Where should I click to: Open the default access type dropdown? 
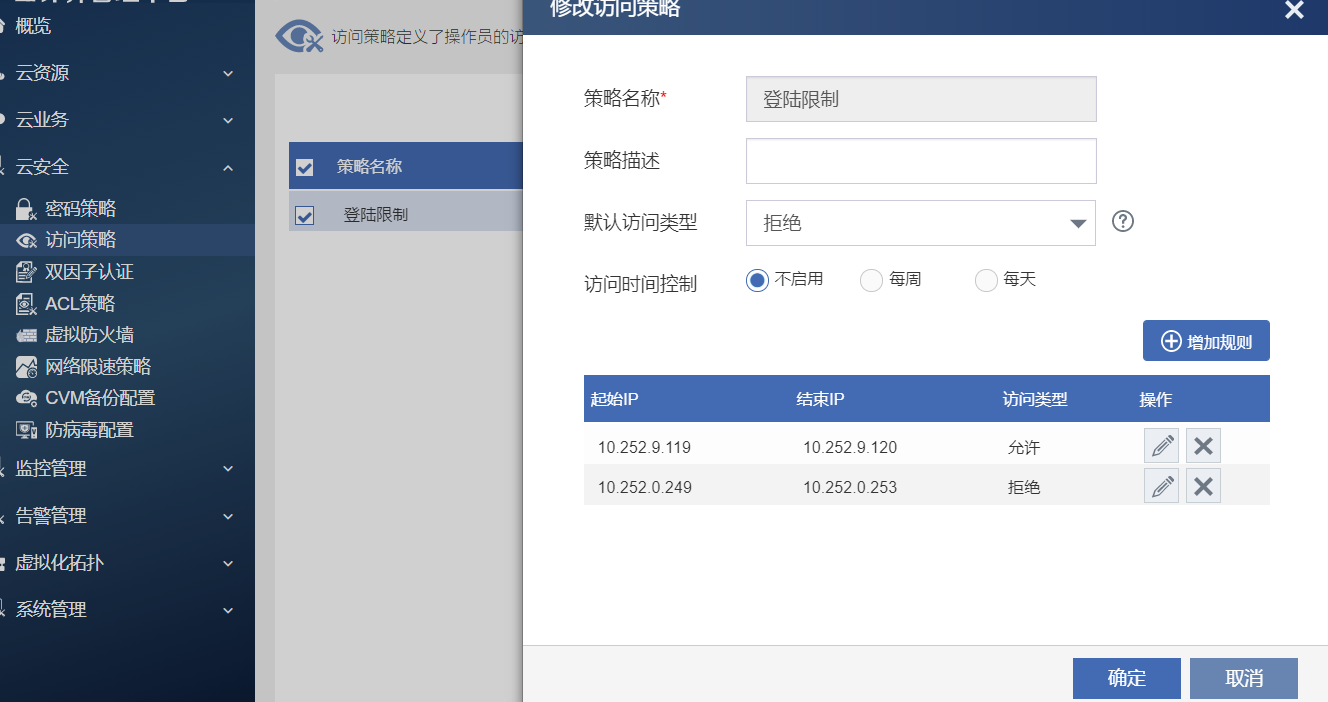pyautogui.click(x=921, y=223)
